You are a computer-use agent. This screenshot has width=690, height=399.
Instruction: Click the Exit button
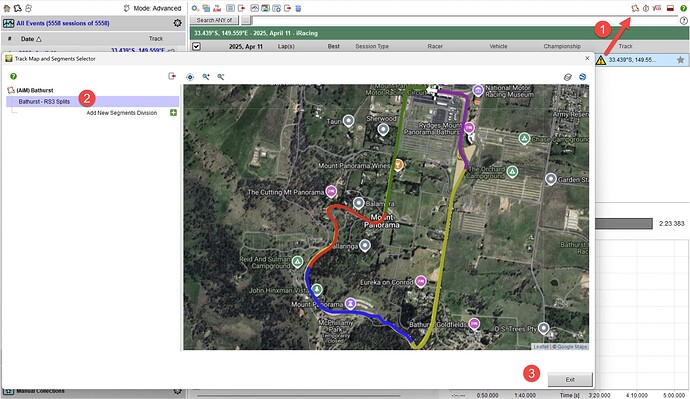570,379
